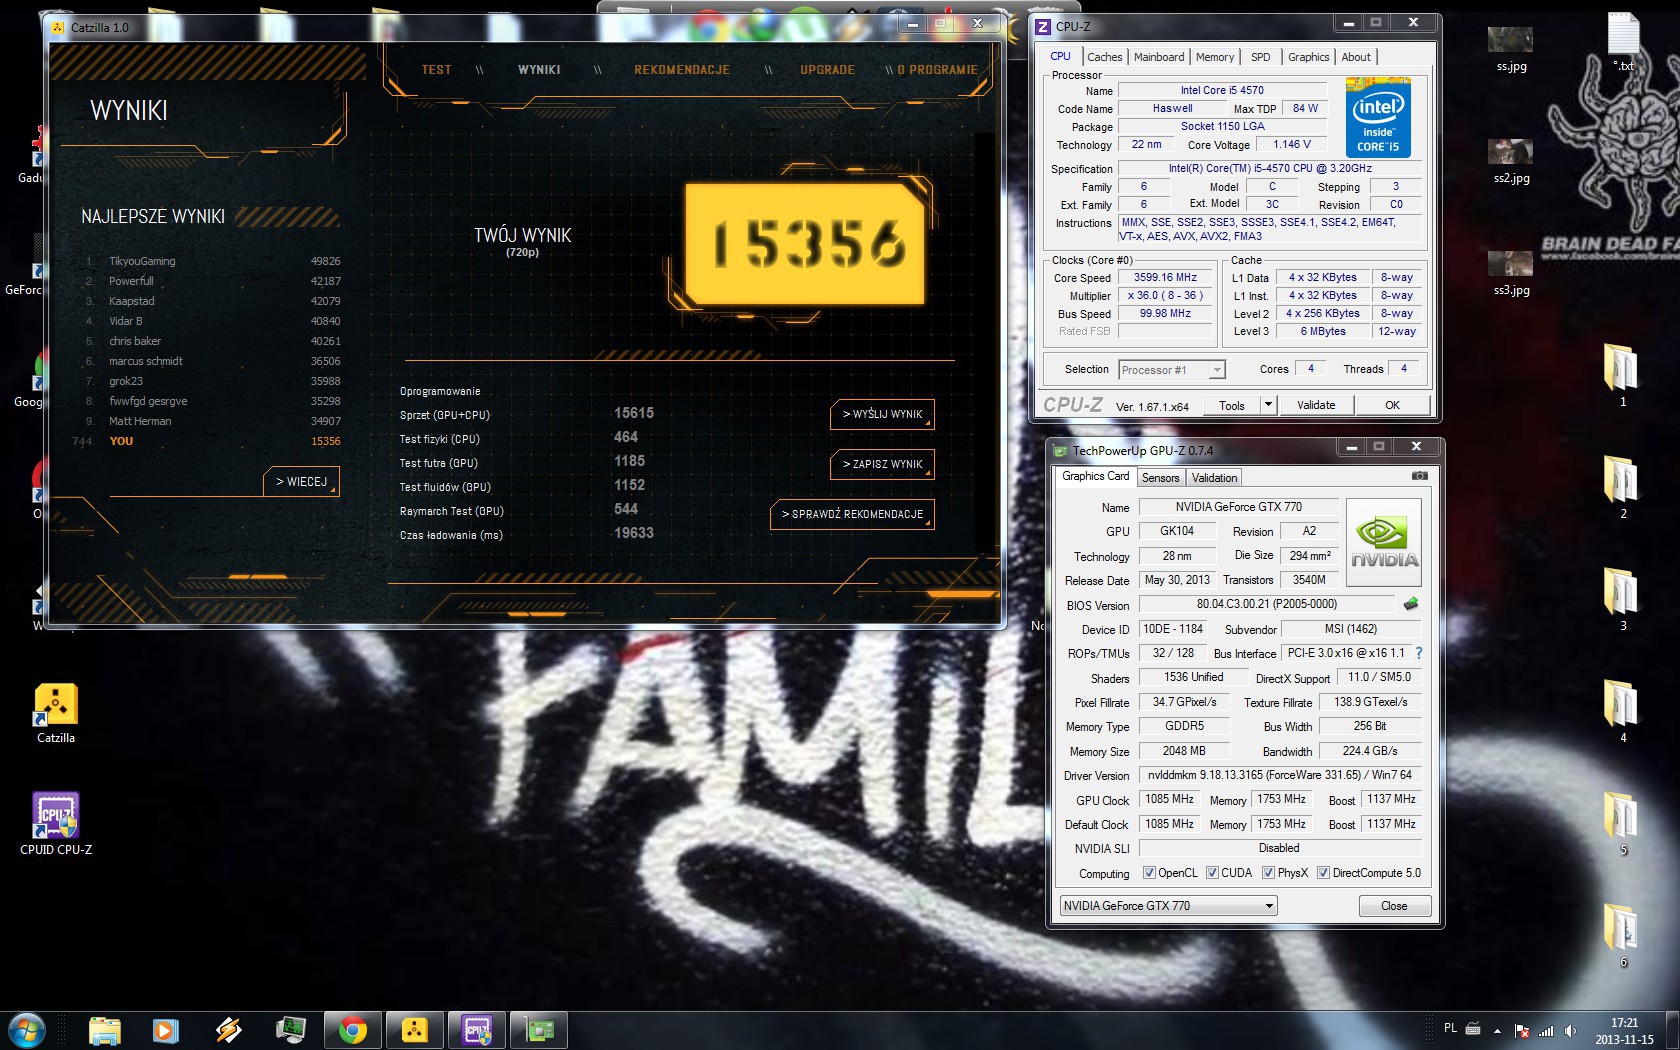Open desktop folder named 5

click(x=1622, y=822)
